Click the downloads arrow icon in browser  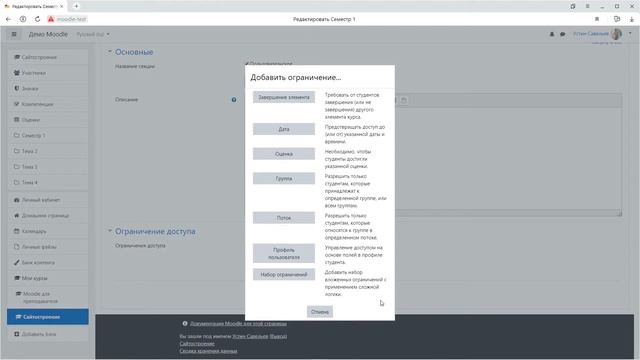(631, 19)
